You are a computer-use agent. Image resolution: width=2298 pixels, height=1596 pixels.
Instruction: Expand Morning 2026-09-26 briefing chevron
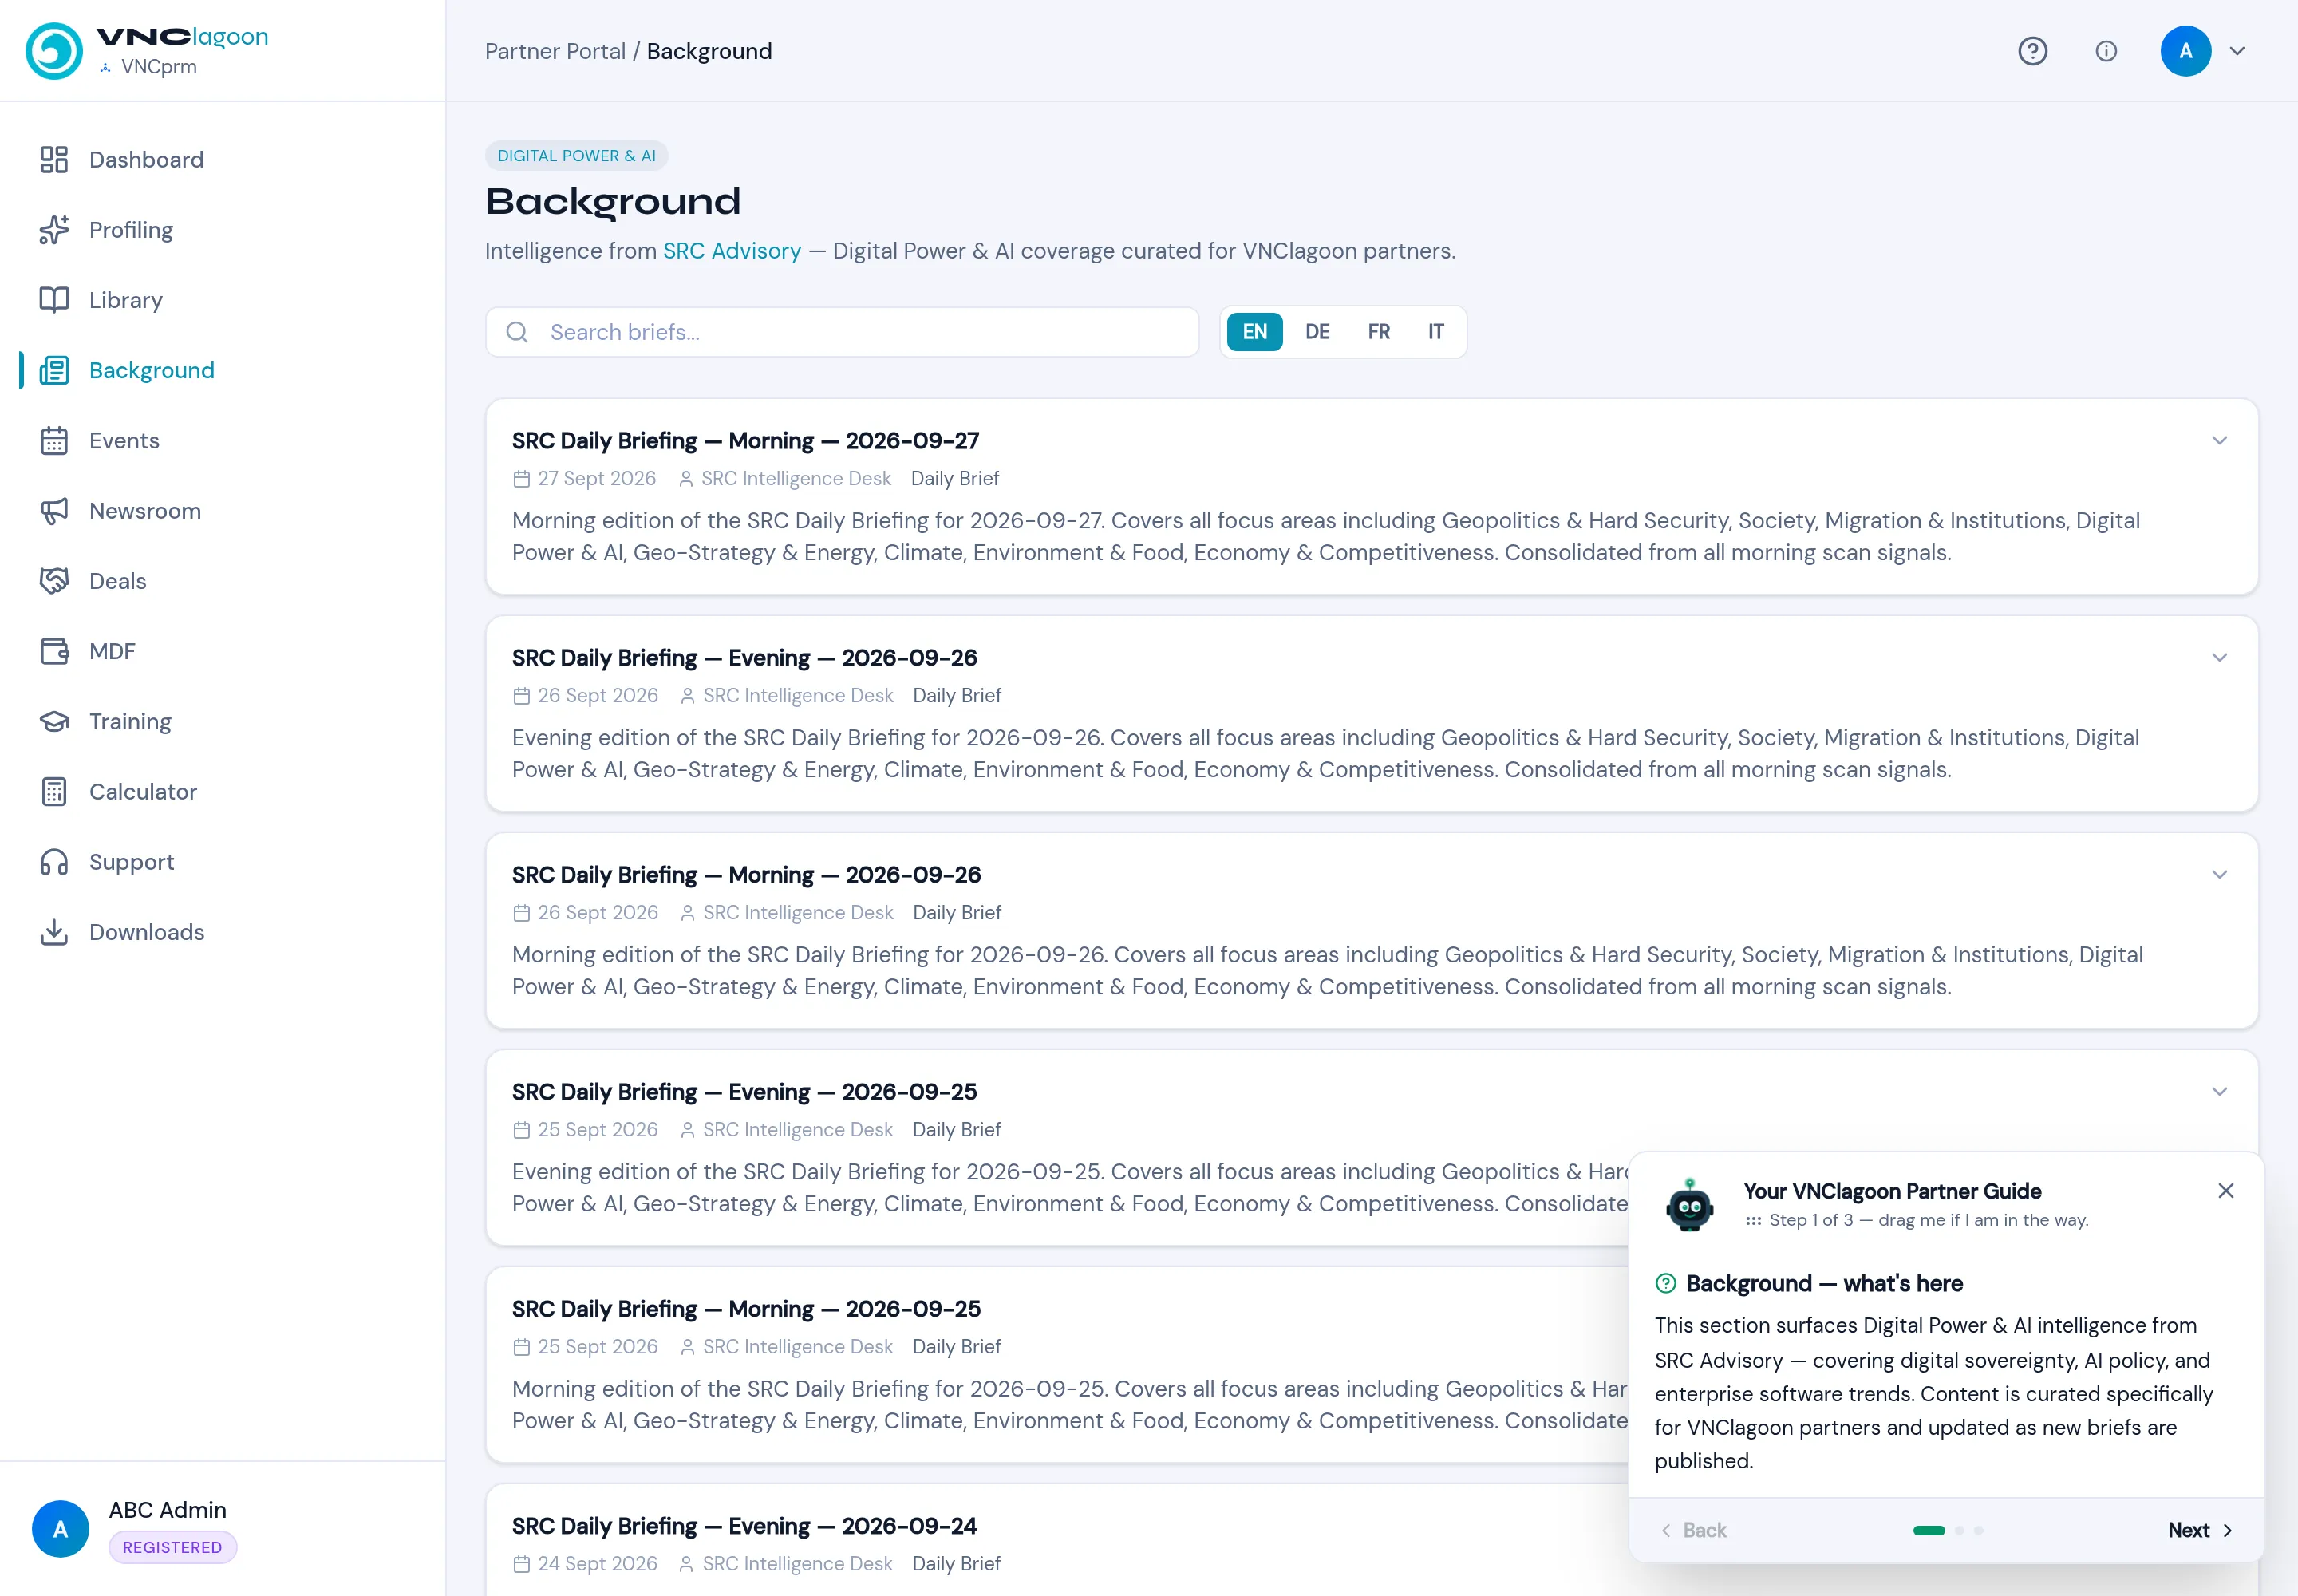coord(2219,875)
